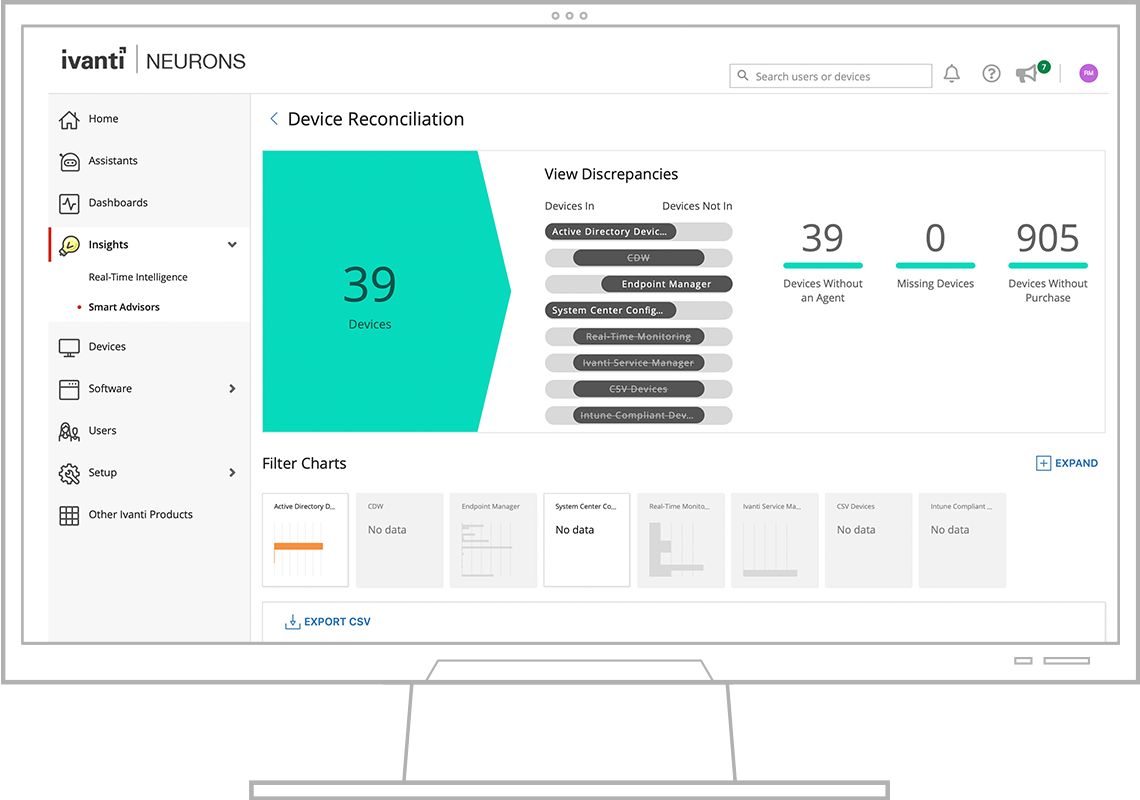Toggle the CSV Devices discrepancy pill

point(638,388)
